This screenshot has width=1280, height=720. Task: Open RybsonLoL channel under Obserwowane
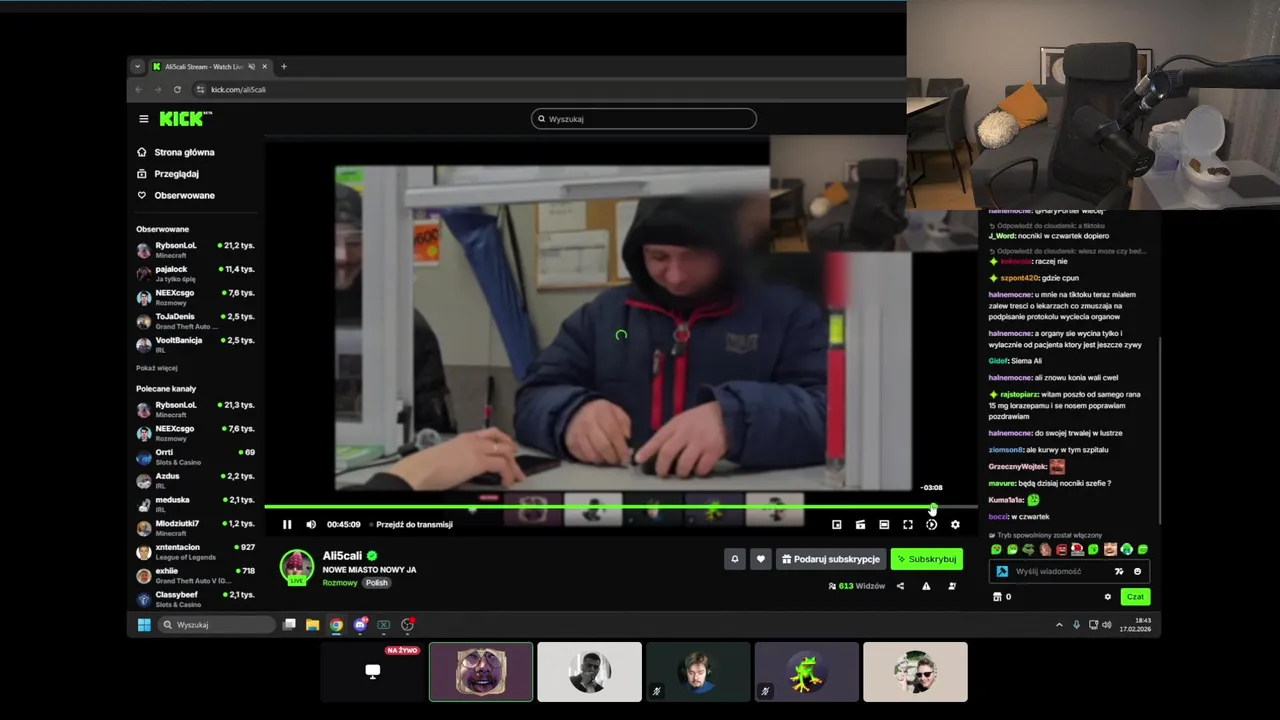(x=196, y=249)
